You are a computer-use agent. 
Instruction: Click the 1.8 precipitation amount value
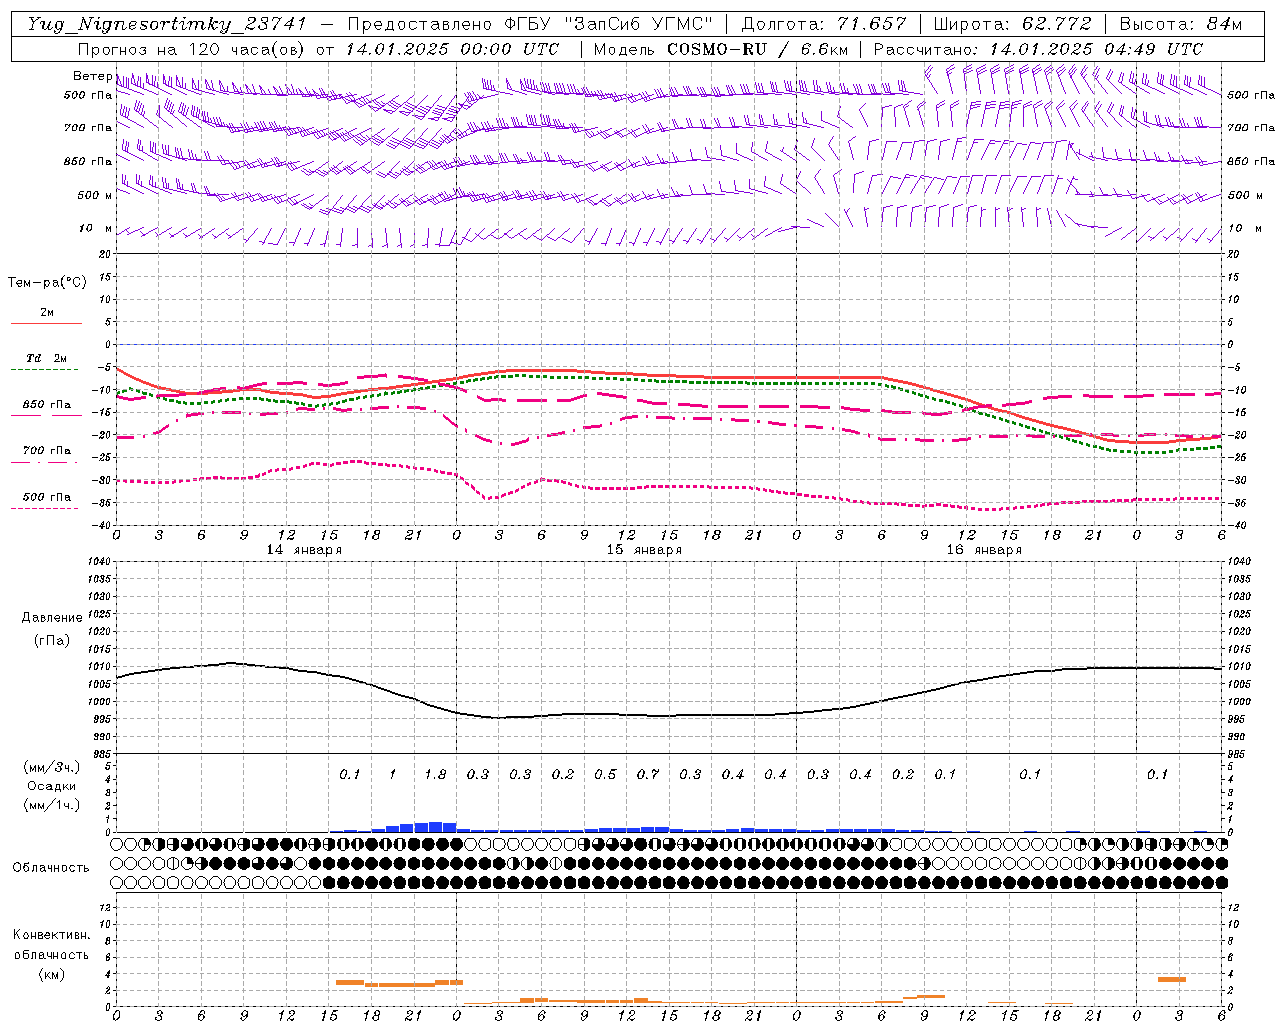(x=435, y=775)
